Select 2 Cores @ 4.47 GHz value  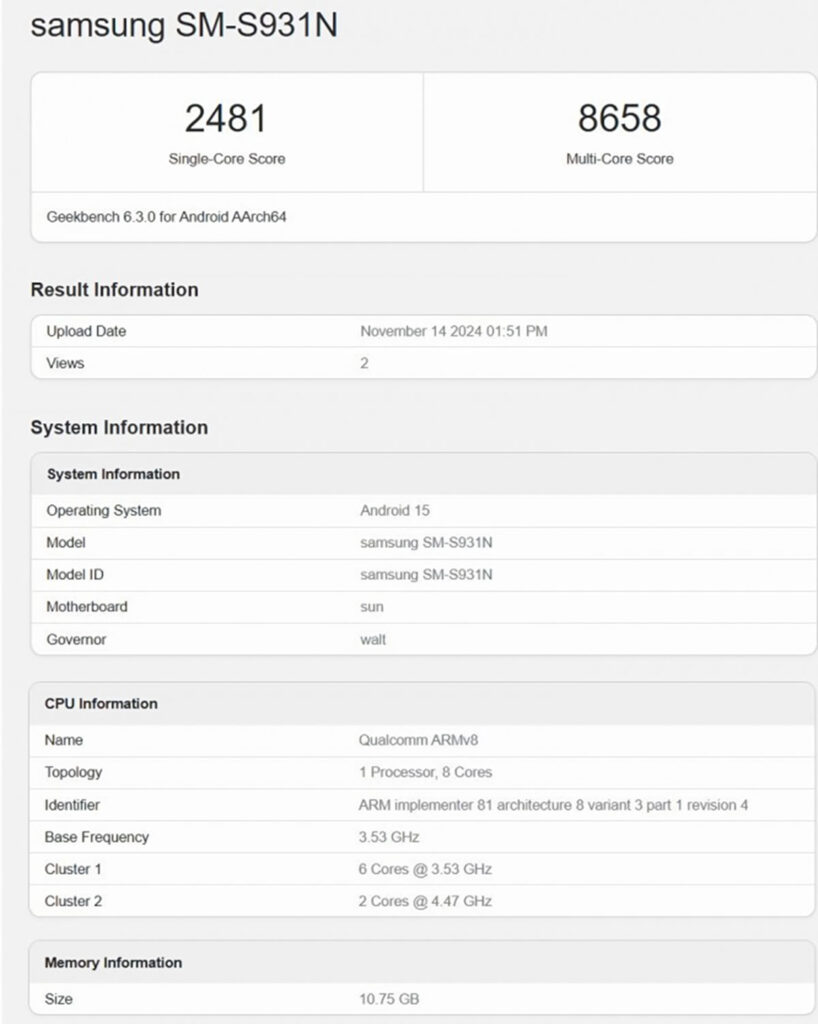[x=425, y=901]
